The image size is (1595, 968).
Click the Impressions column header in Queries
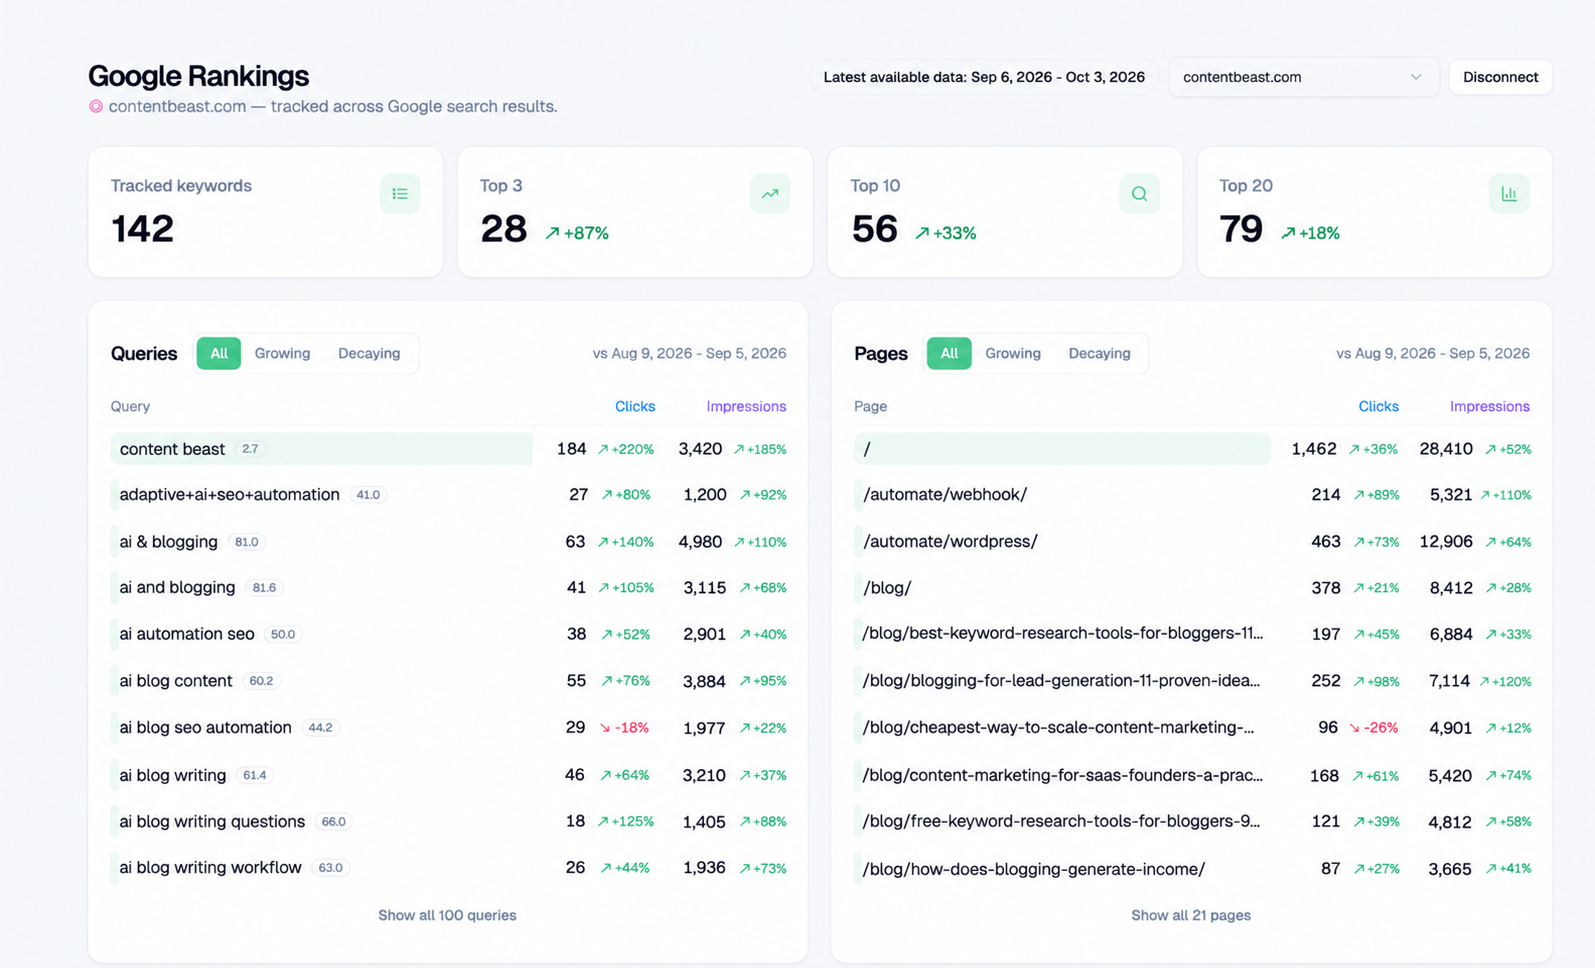pos(746,406)
